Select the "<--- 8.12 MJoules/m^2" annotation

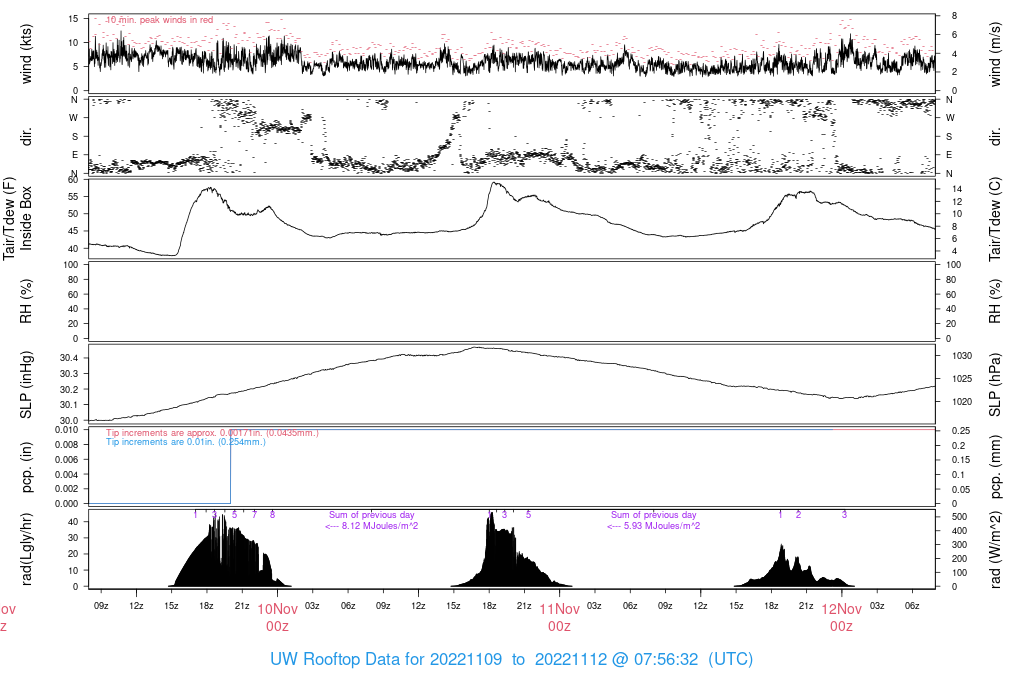click(372, 526)
